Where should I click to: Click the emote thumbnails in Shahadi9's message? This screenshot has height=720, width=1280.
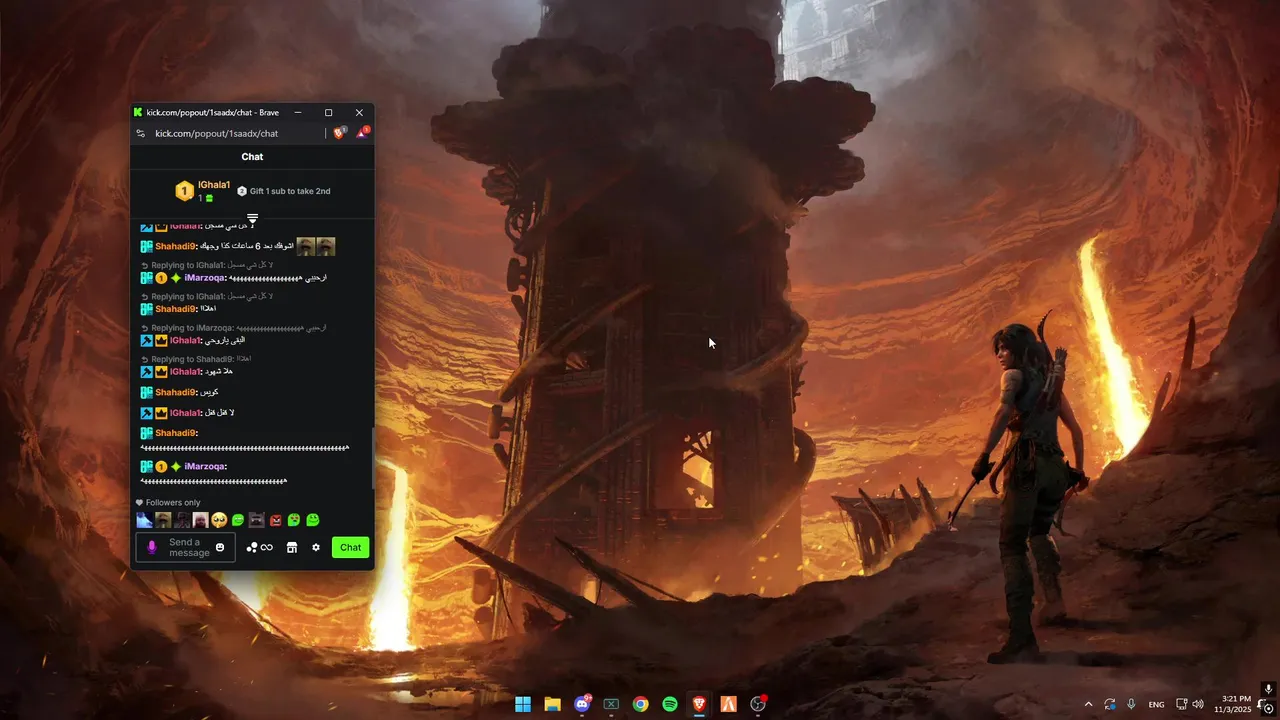[316, 246]
